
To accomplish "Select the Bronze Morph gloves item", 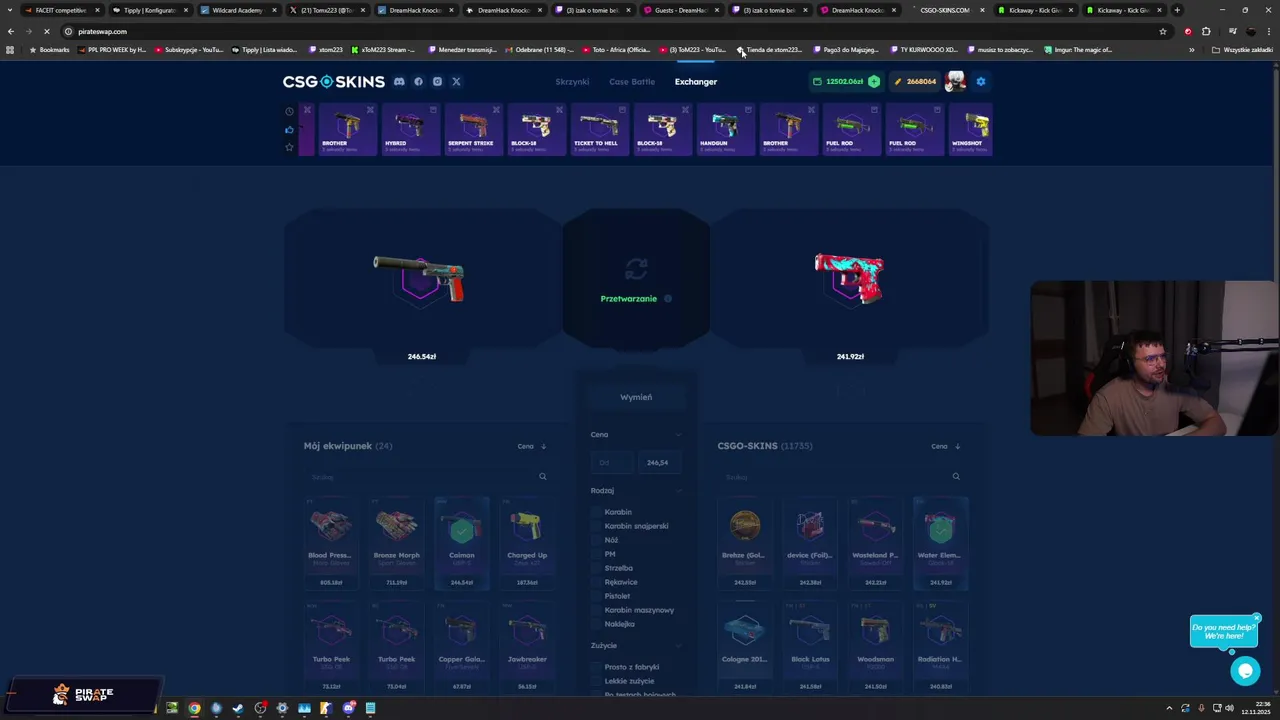I will coord(396,542).
